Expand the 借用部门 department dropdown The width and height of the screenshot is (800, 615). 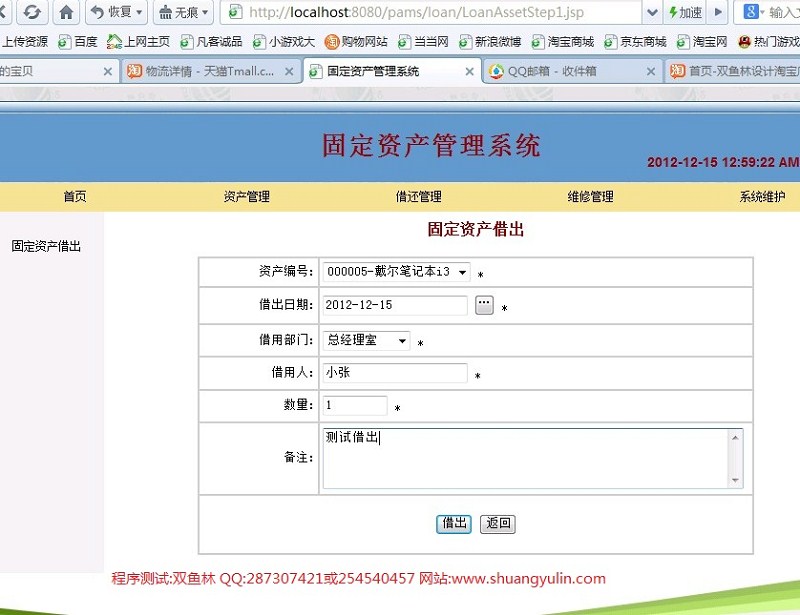[x=366, y=340]
